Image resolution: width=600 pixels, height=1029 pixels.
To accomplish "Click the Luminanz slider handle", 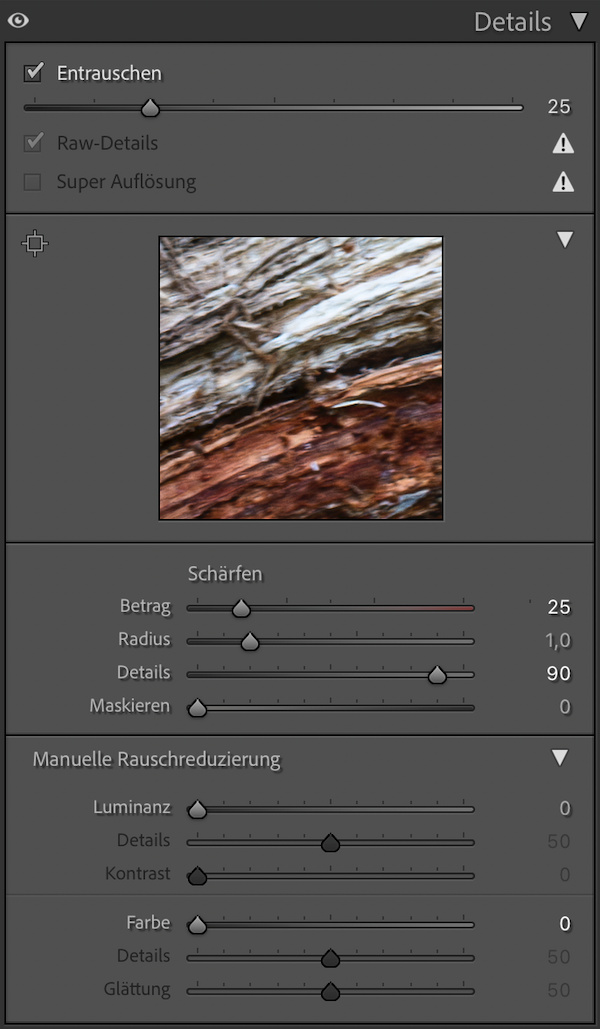I will [x=197, y=809].
